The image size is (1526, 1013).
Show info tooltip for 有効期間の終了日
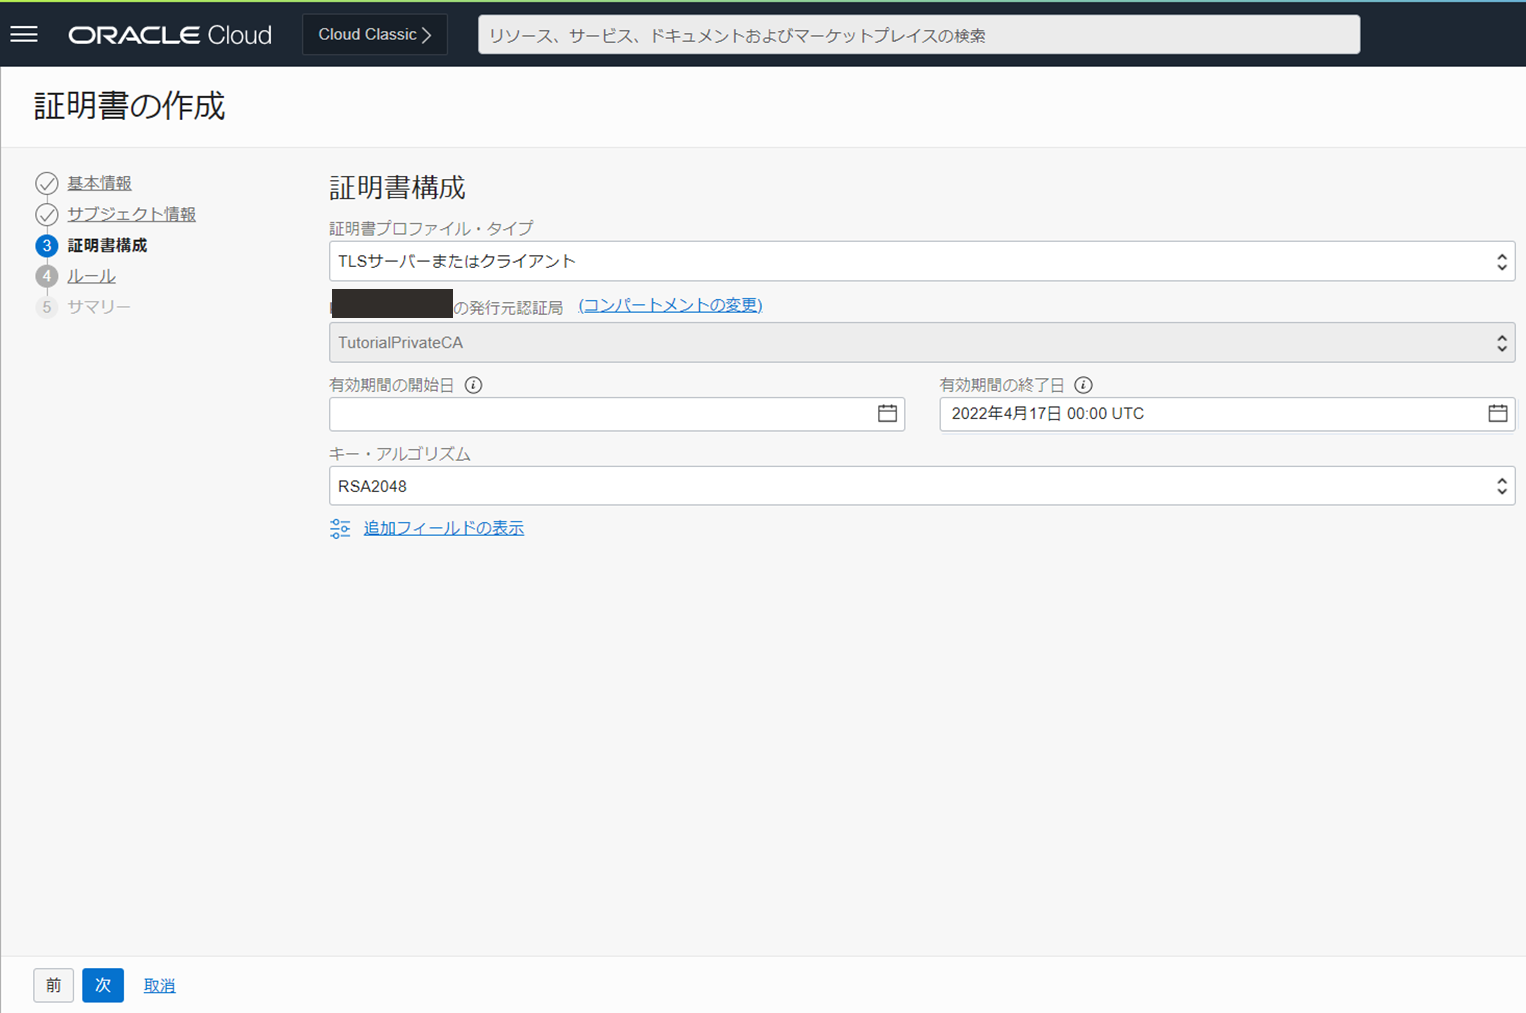coord(1083,385)
